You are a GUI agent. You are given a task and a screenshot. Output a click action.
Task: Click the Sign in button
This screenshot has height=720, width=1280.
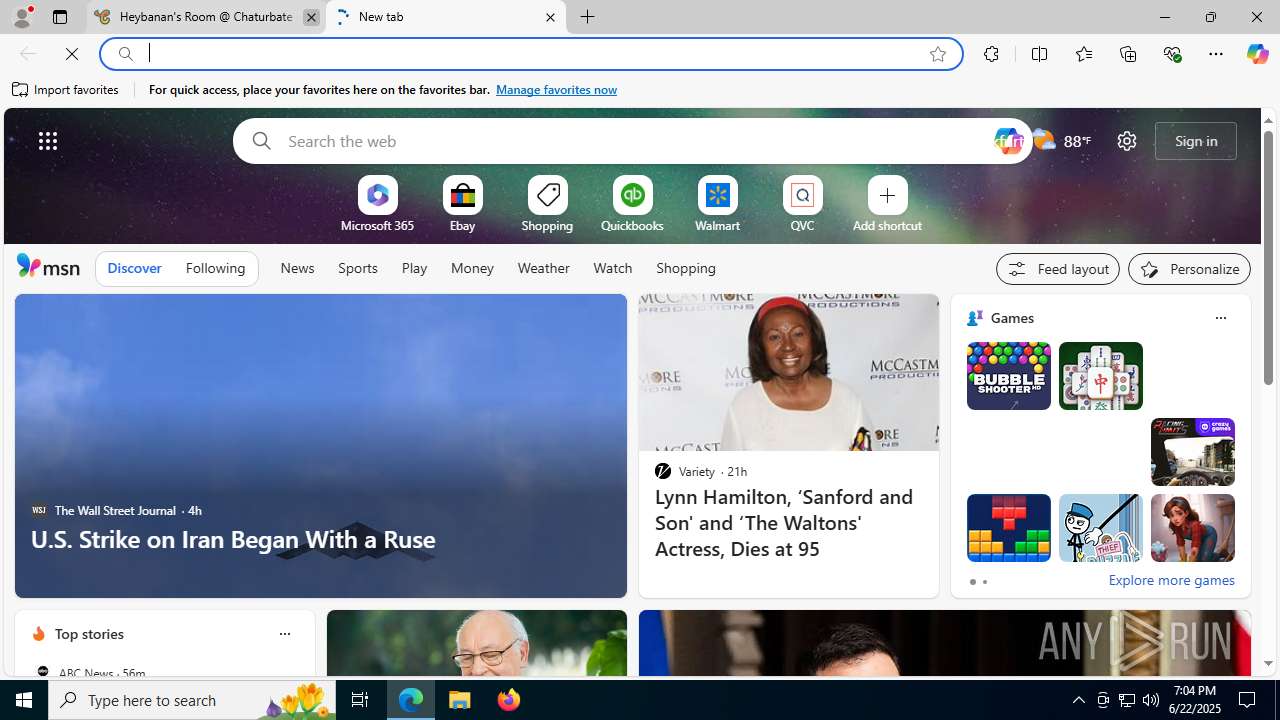[x=1196, y=141]
